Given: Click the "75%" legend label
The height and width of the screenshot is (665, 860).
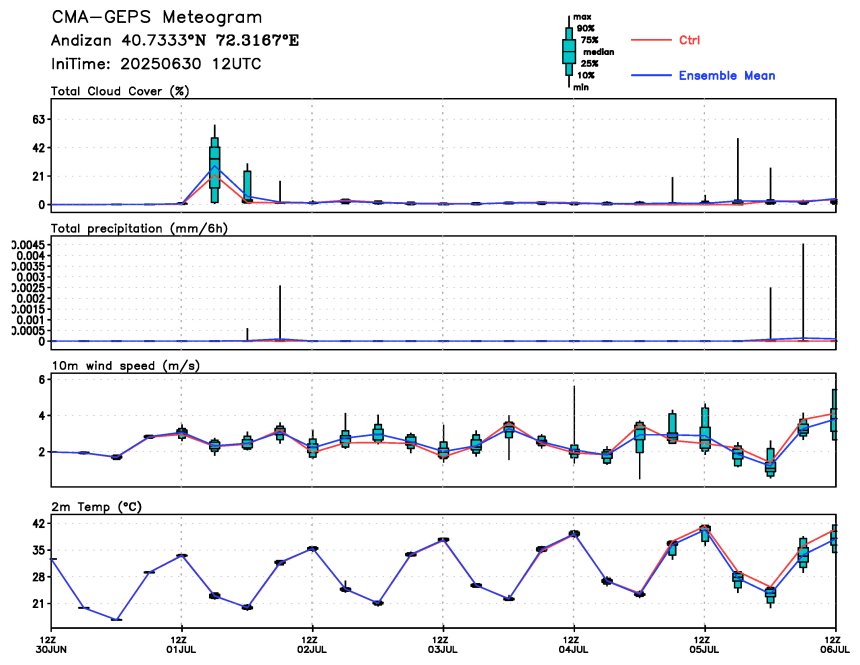Looking at the screenshot, I should pos(590,40).
